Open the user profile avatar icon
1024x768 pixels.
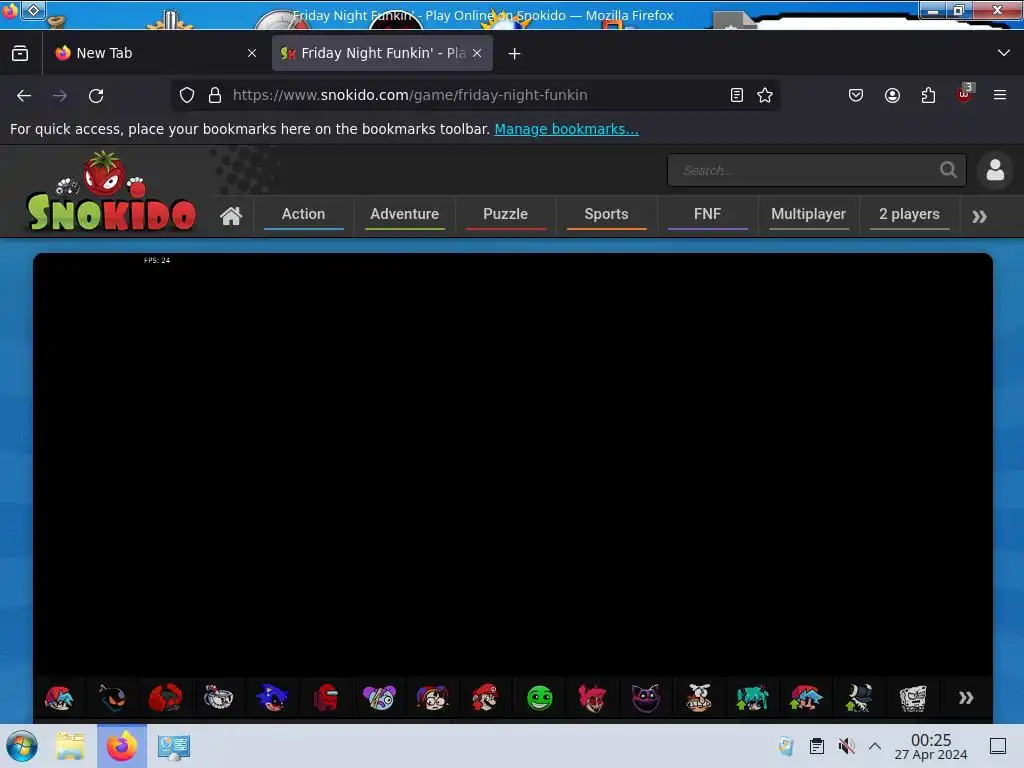pyautogui.click(x=995, y=170)
